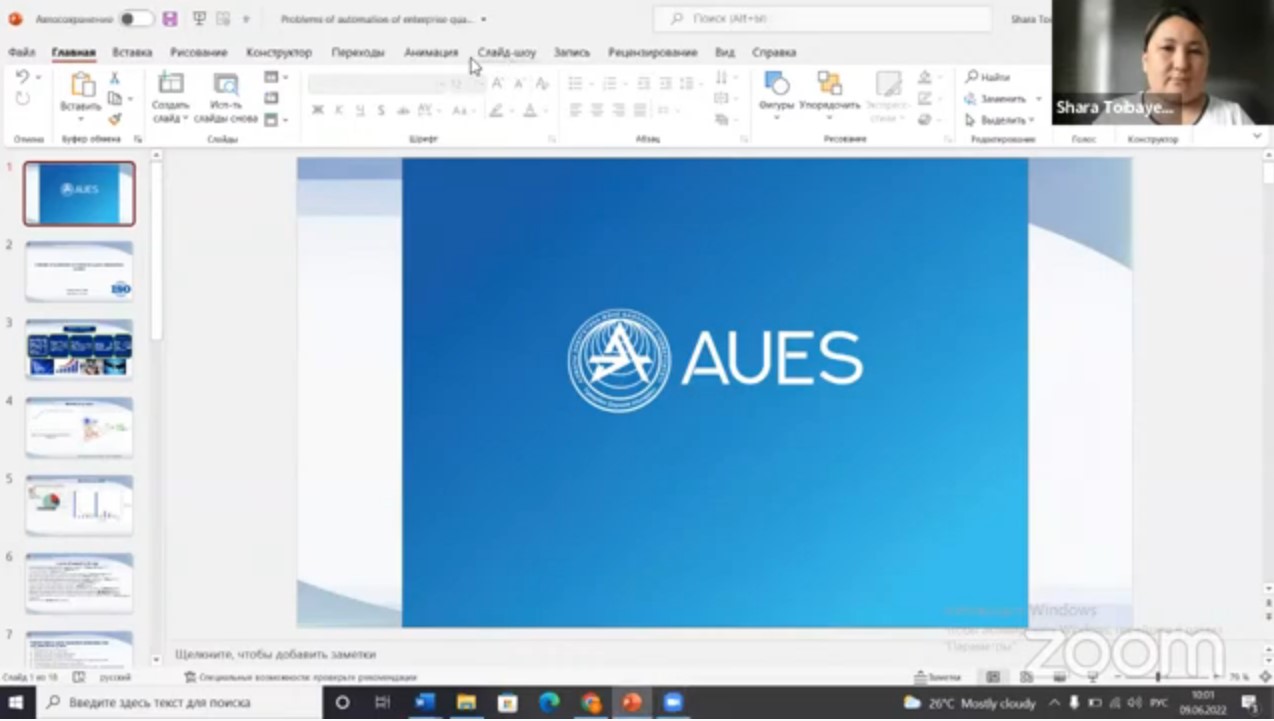The height and width of the screenshot is (721, 1274).
Task: Click the Redo icon below Undo
Action: 22,99
